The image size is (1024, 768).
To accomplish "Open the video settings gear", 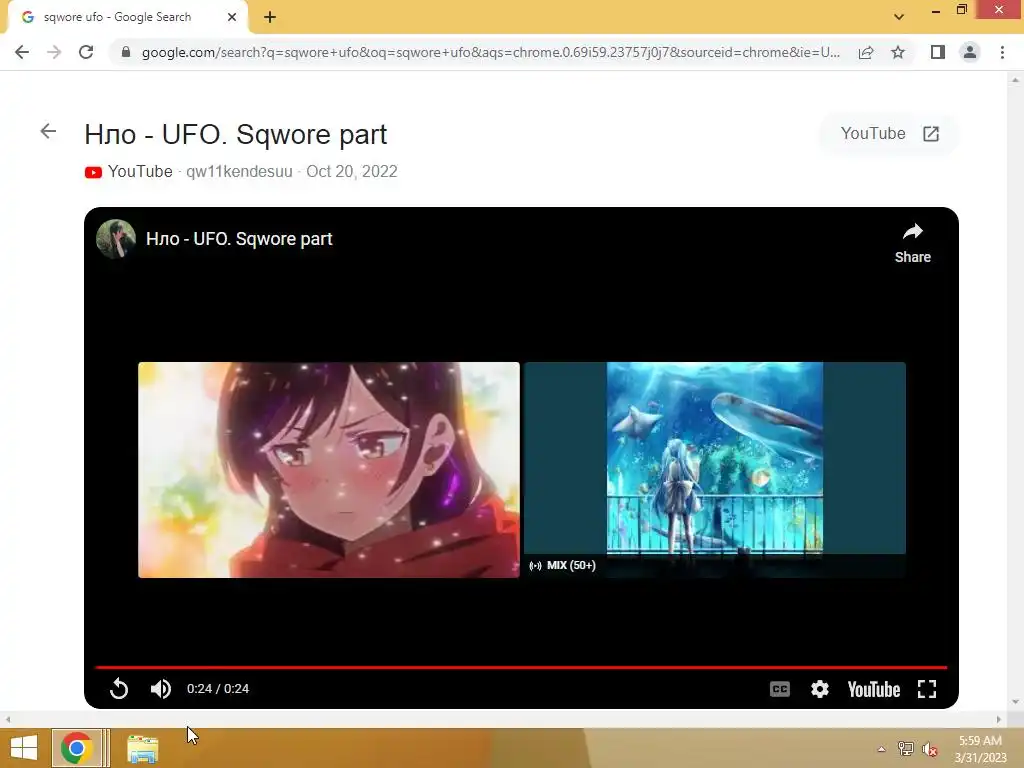I will [x=820, y=689].
